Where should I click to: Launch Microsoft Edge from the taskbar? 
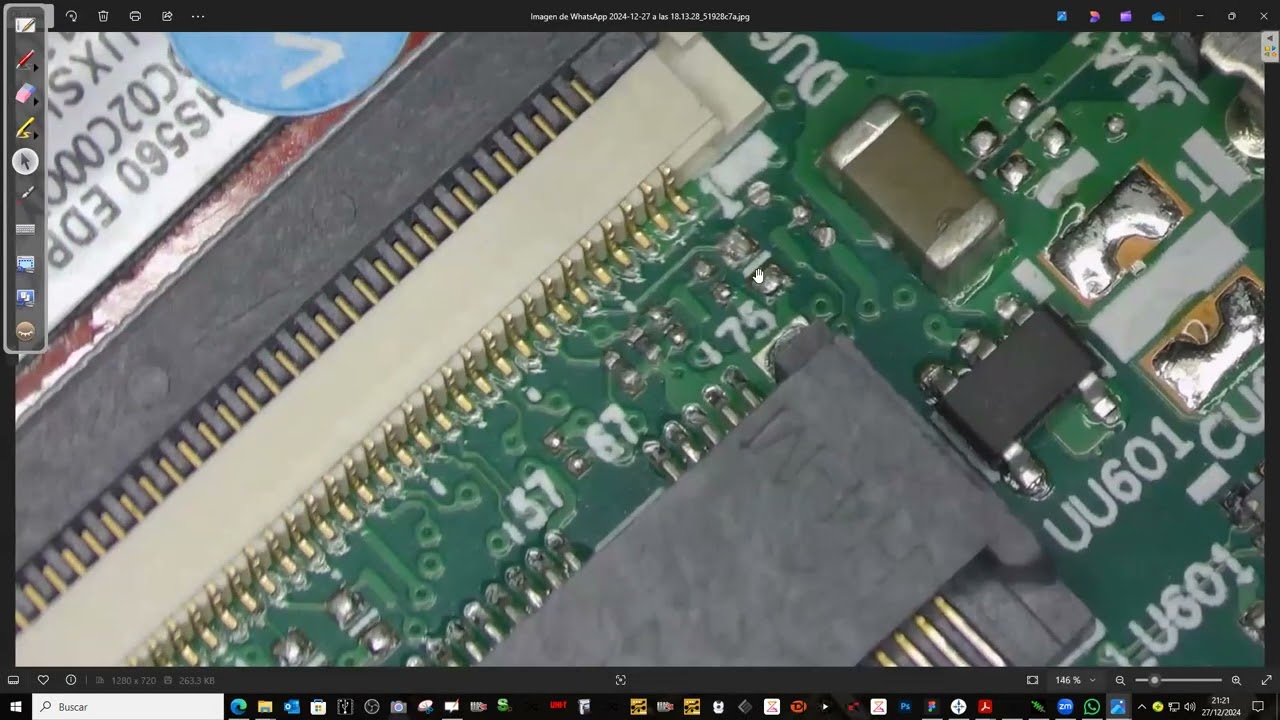238,706
